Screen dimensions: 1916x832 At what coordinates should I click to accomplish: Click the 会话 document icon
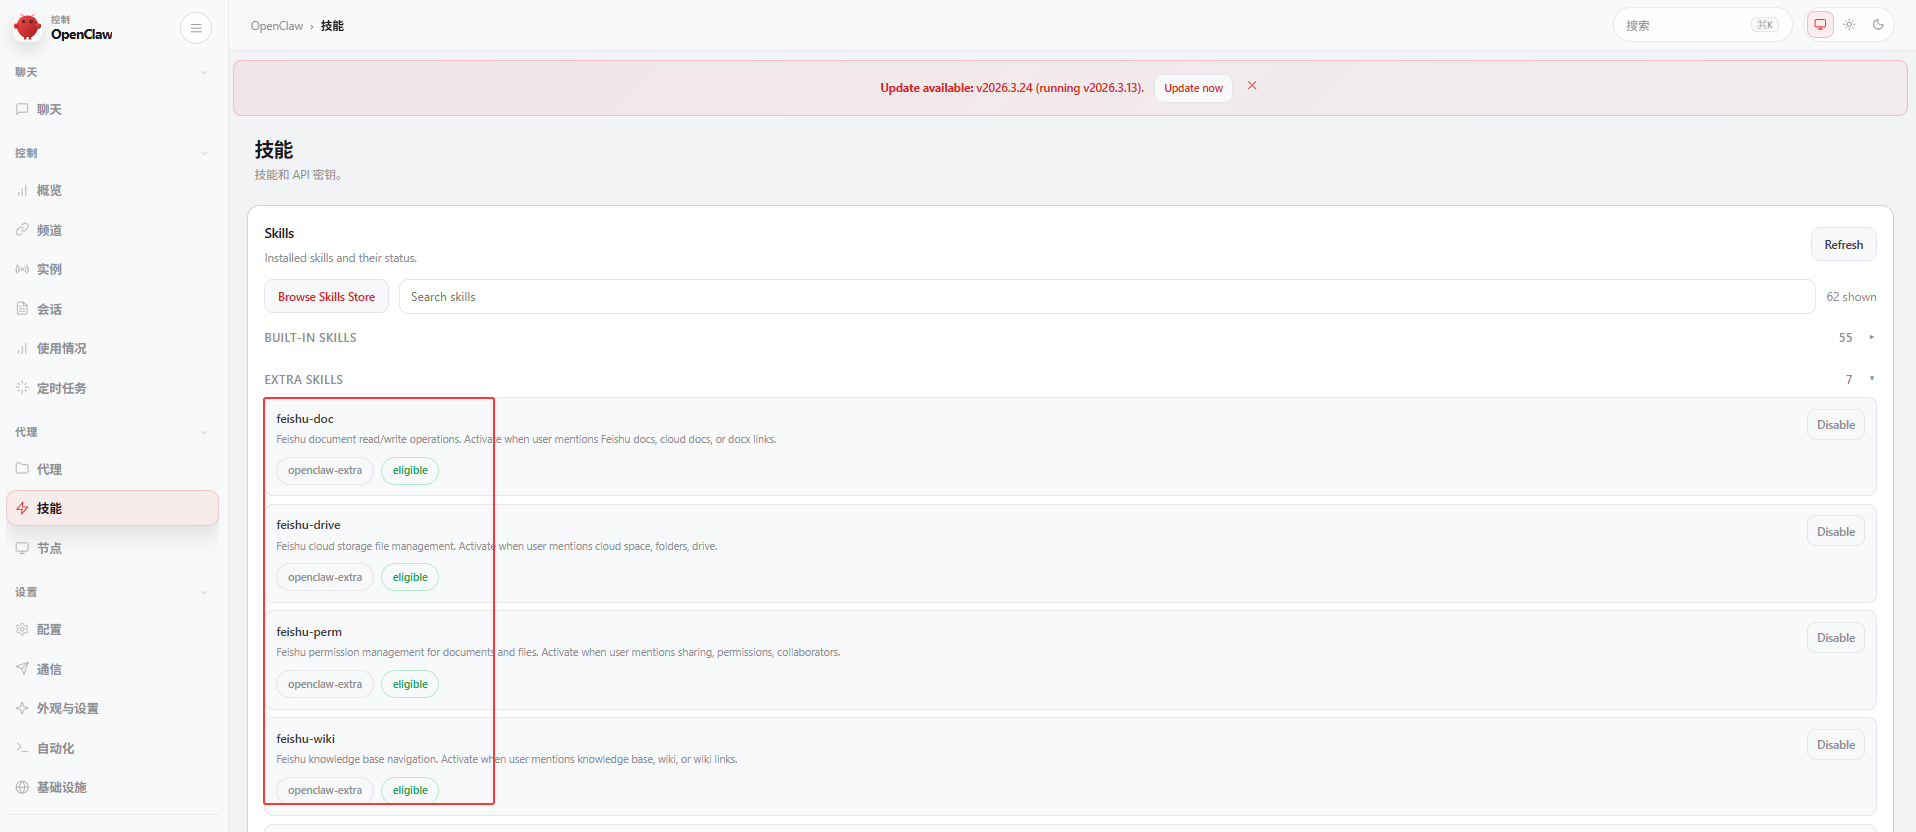(22, 309)
